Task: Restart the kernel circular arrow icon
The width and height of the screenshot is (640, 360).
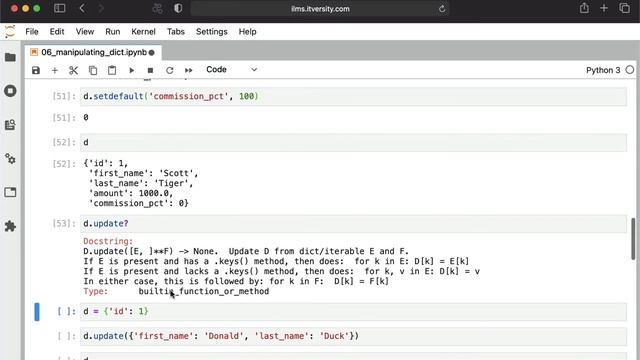Action: [x=169, y=70]
